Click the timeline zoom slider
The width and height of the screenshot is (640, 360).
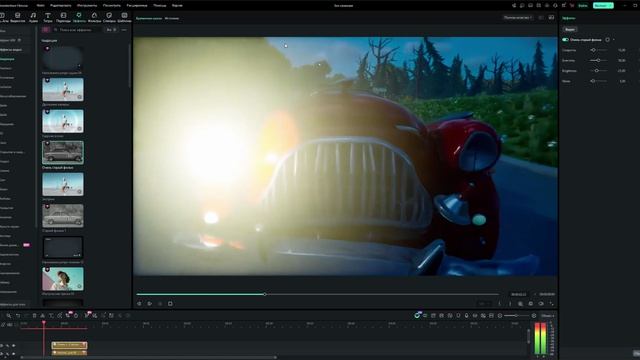tap(517, 316)
